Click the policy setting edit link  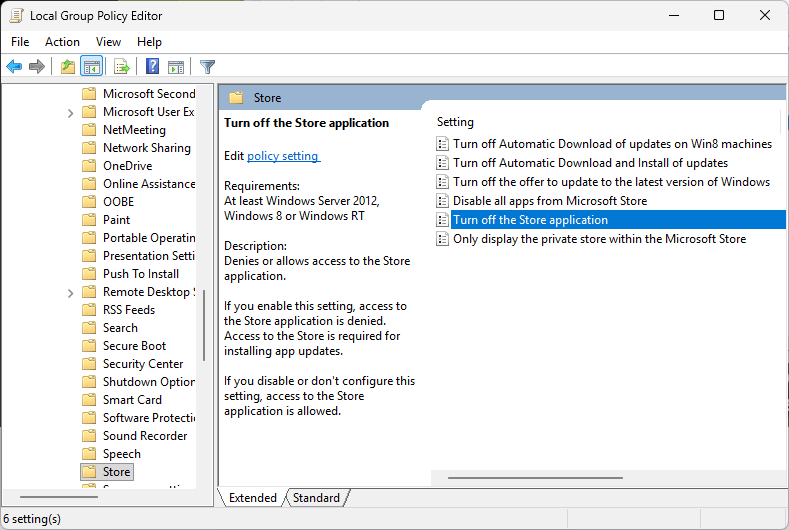pos(283,156)
